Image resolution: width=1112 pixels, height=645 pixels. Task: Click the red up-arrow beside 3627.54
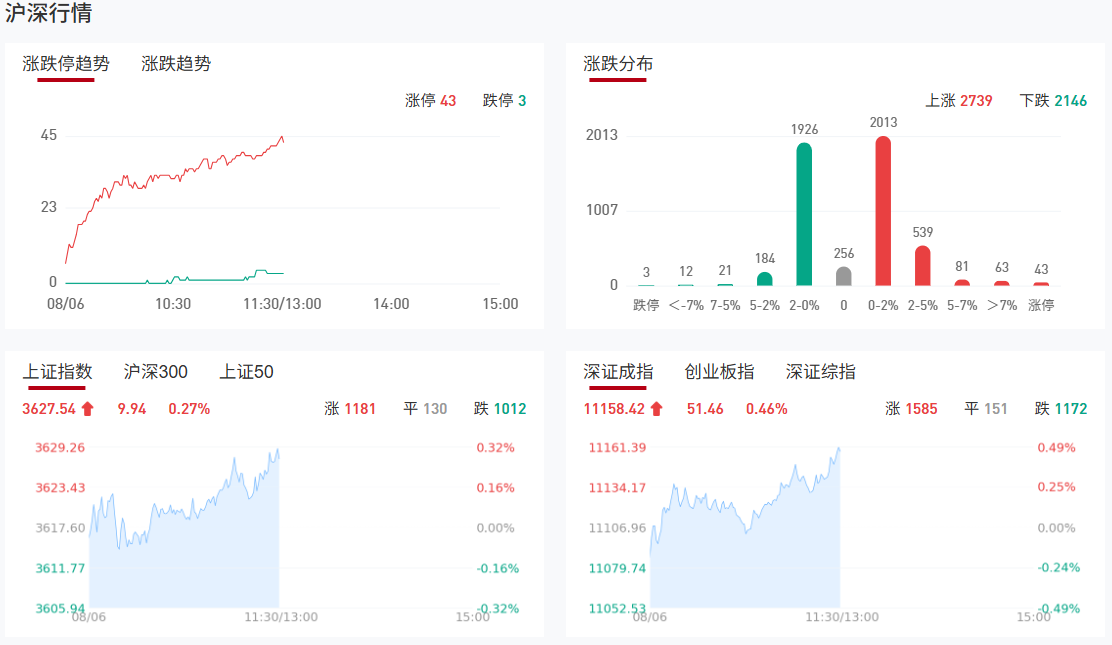88,408
